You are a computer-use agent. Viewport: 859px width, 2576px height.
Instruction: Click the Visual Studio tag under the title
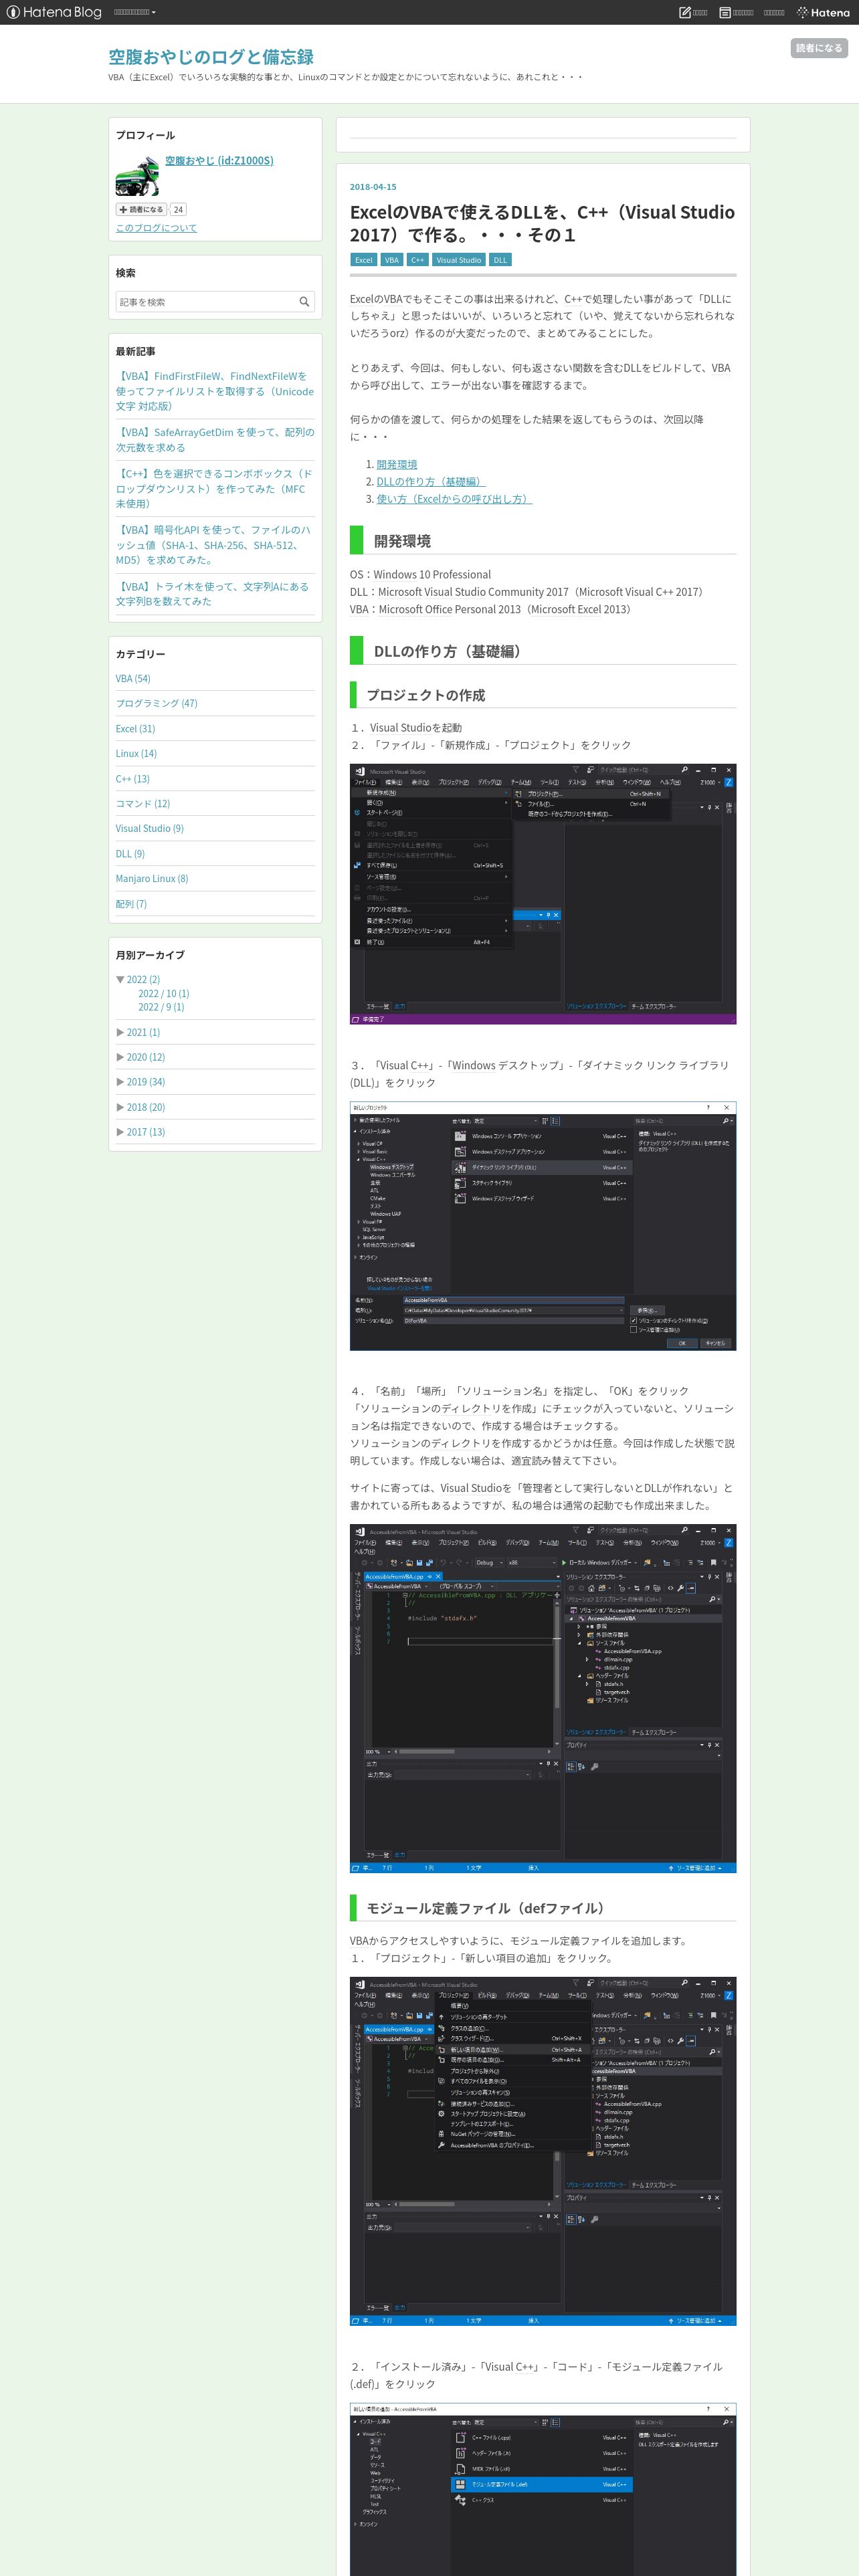pos(458,260)
